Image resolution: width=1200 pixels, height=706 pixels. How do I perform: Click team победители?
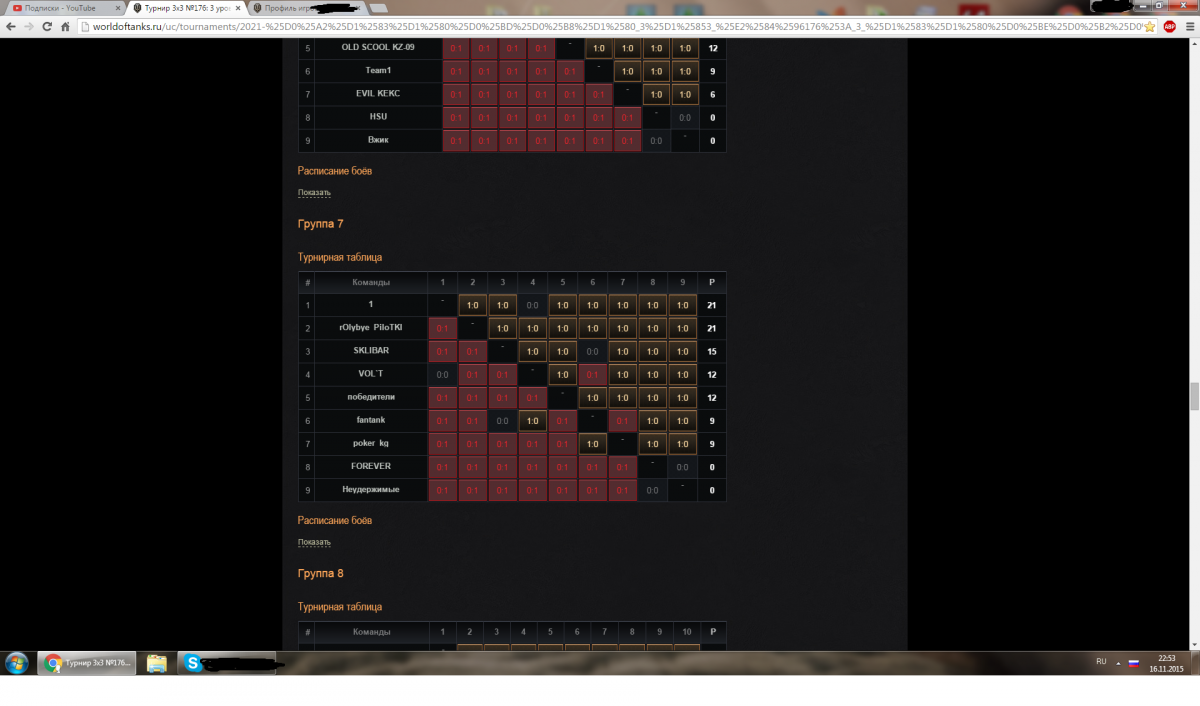[370, 397]
